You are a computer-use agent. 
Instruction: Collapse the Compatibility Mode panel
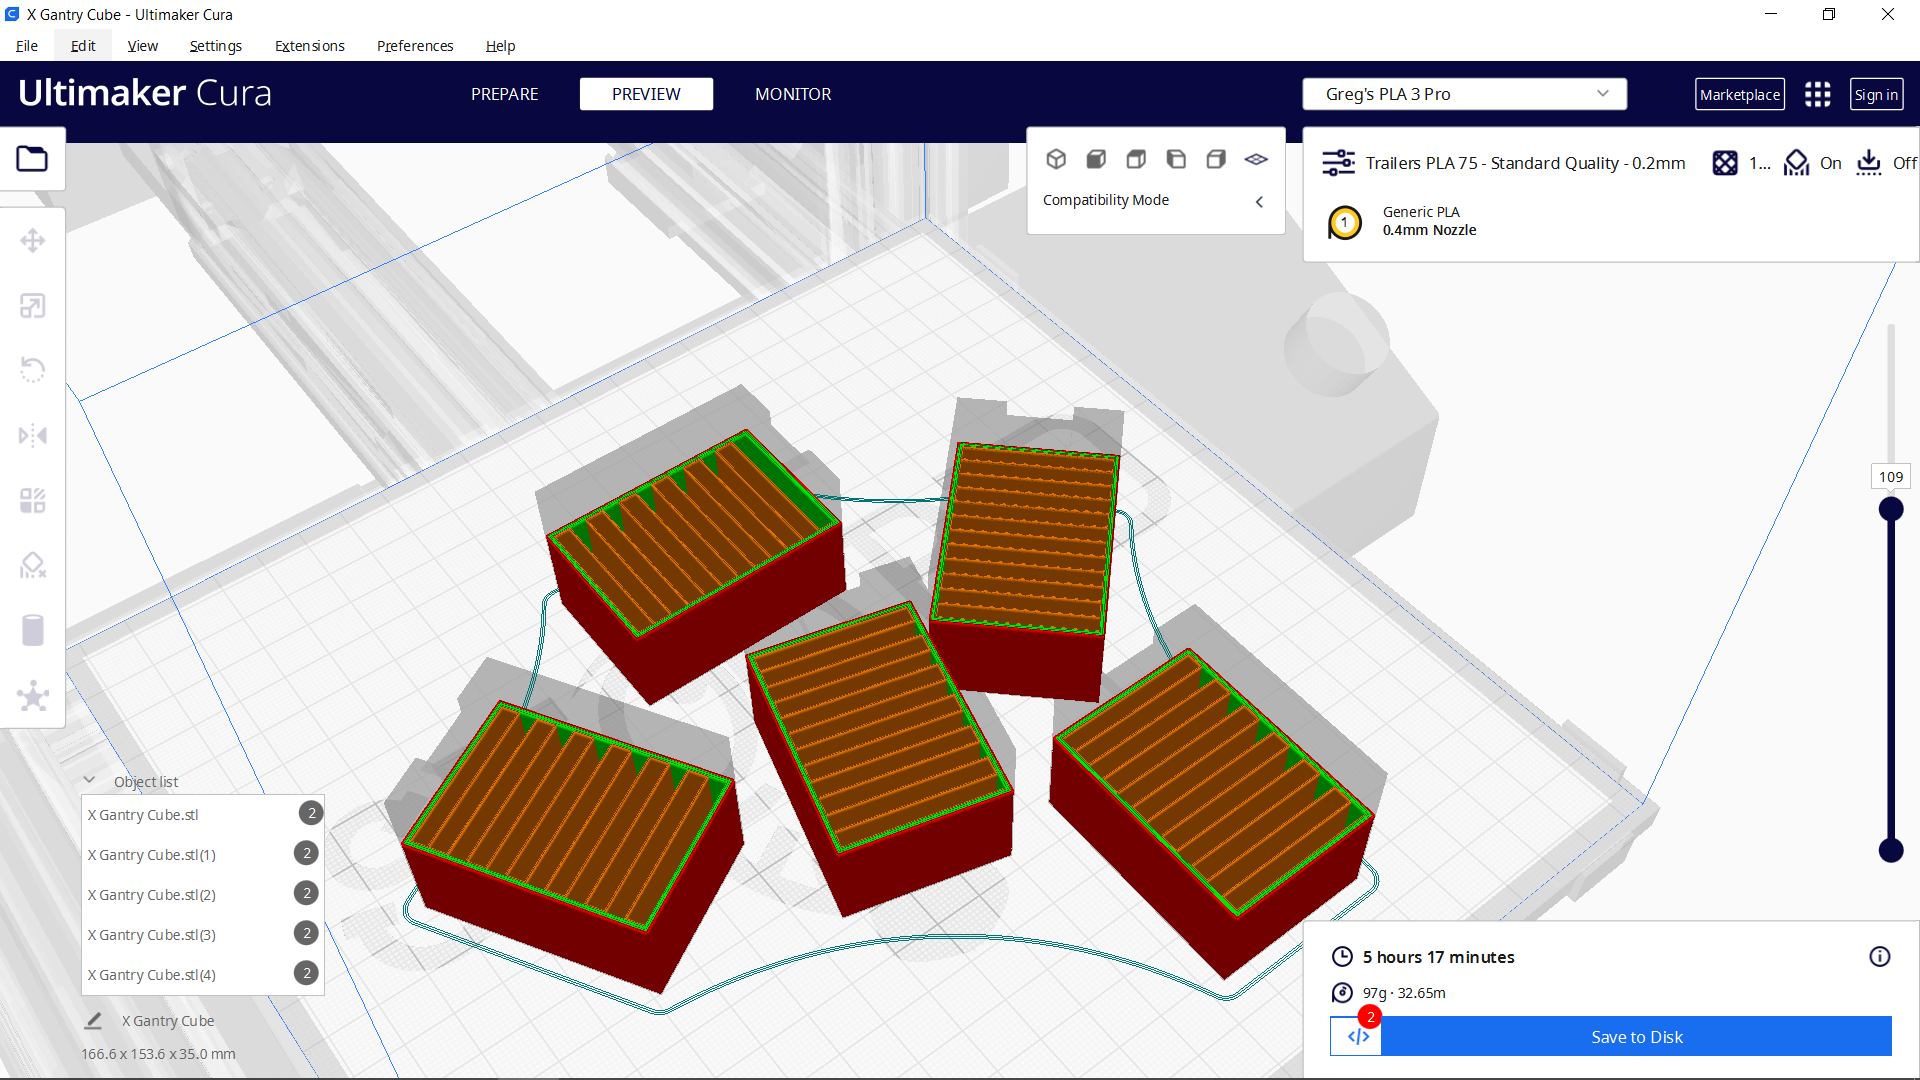[1259, 201]
